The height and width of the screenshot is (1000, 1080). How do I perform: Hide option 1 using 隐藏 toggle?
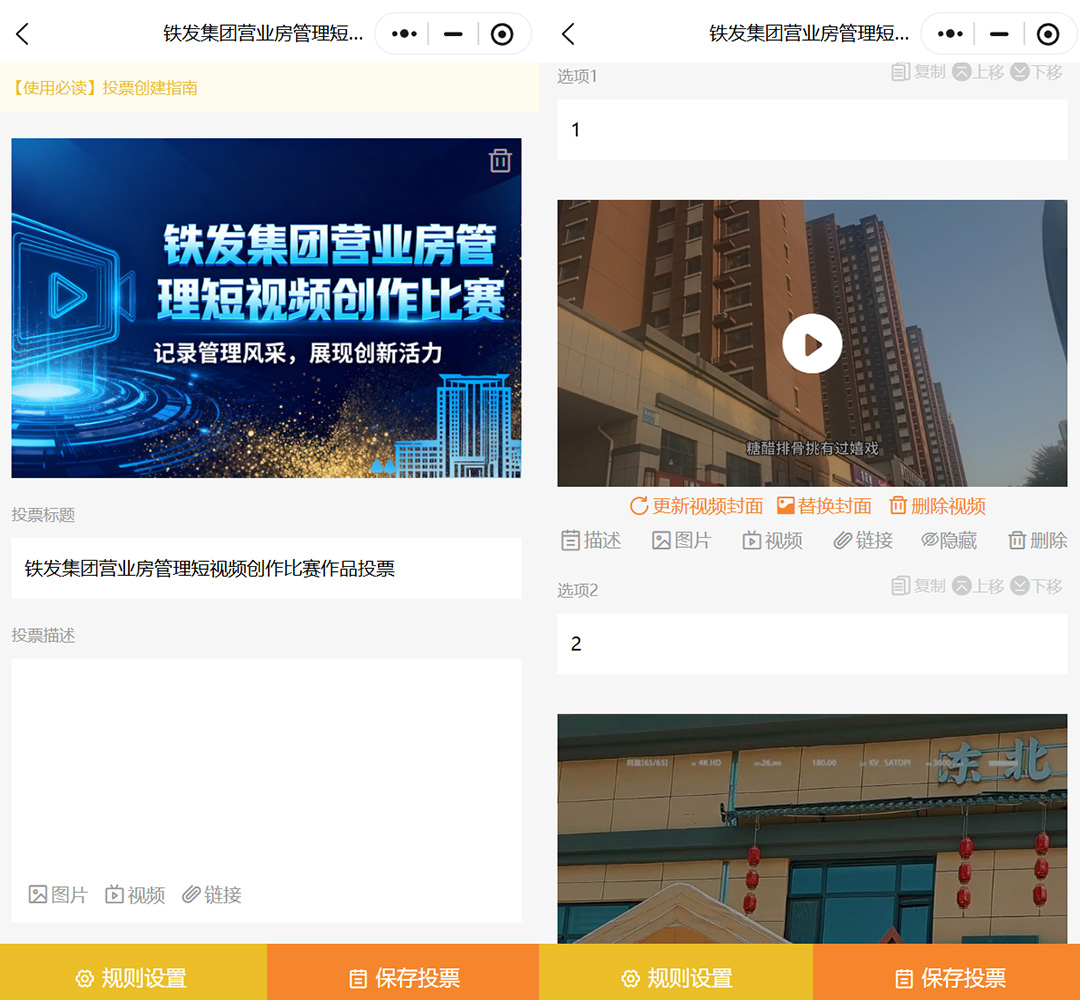coord(948,541)
